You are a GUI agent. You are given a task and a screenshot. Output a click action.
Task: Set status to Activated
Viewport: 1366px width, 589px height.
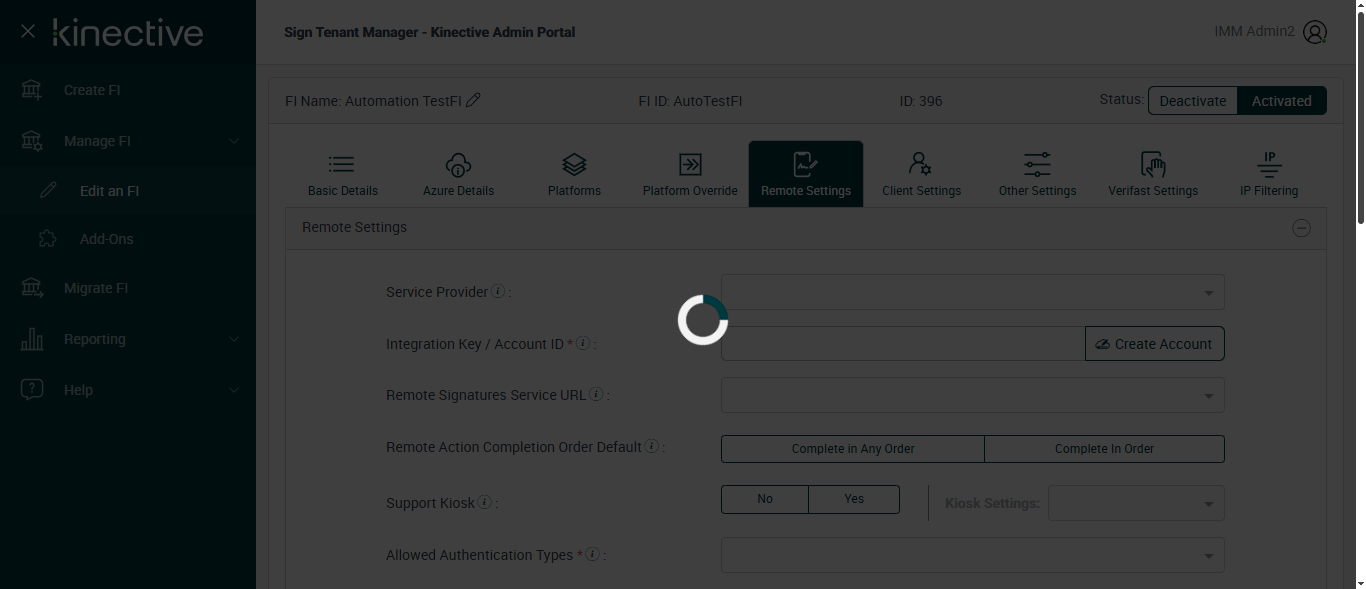(1282, 101)
